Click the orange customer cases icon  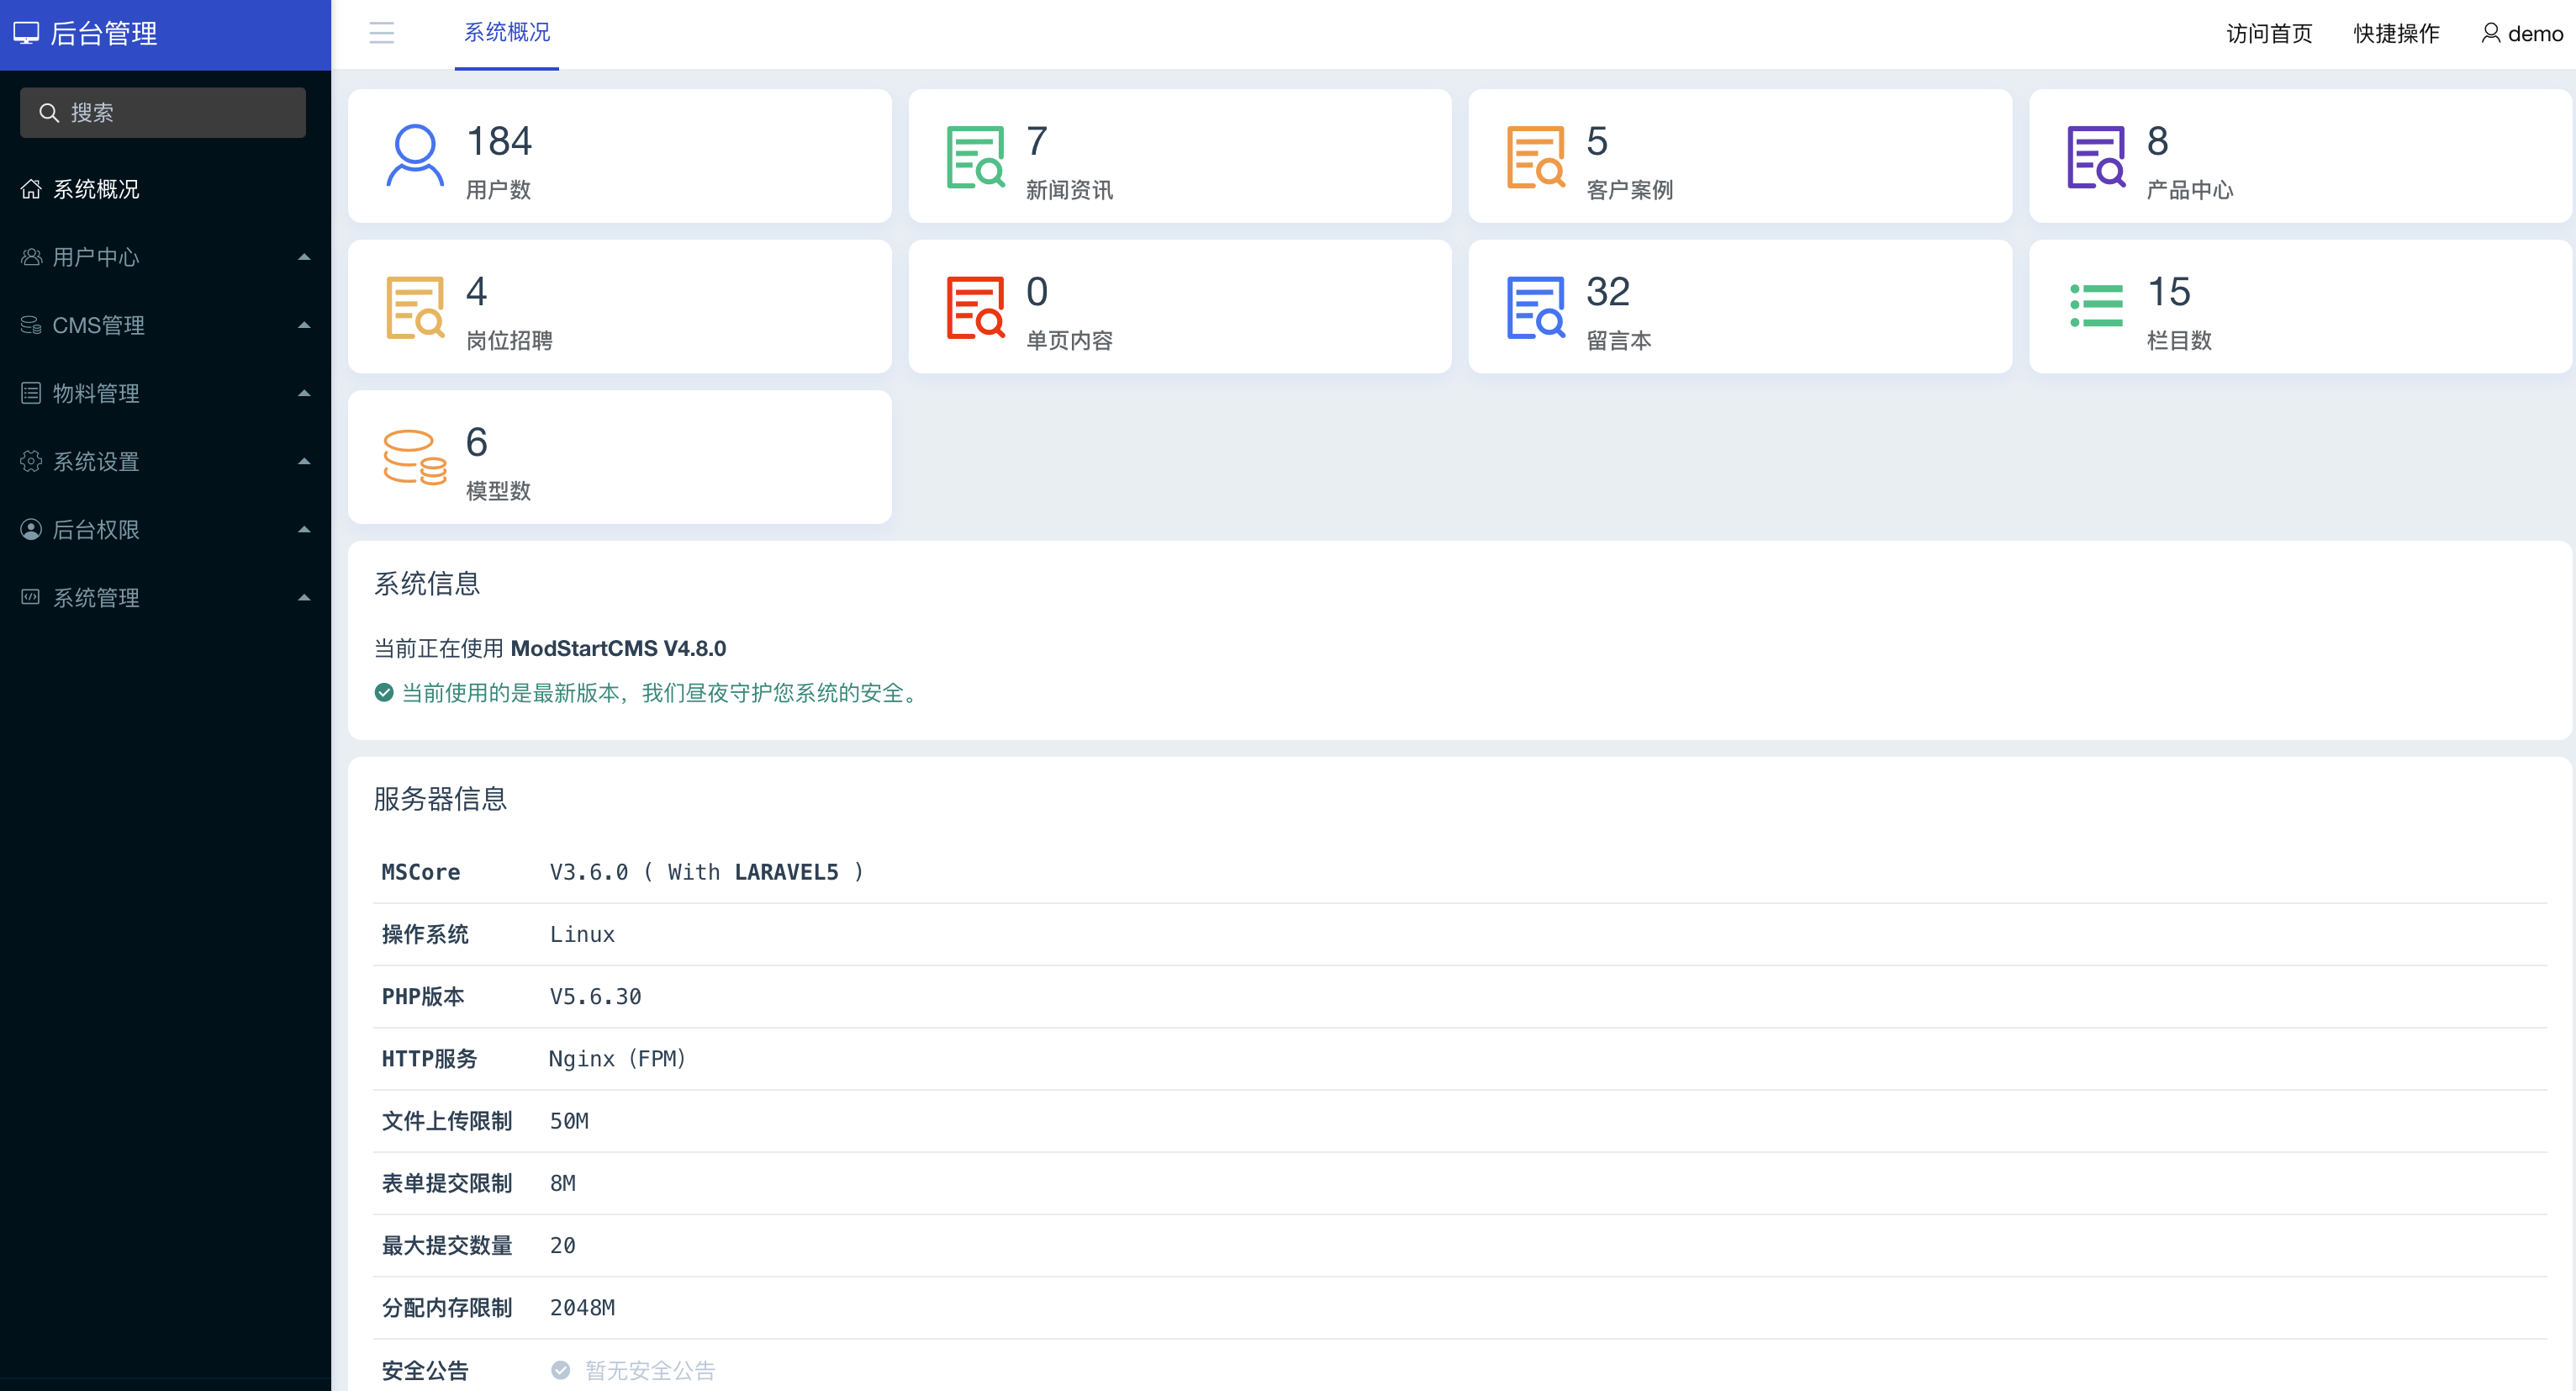(x=1535, y=157)
